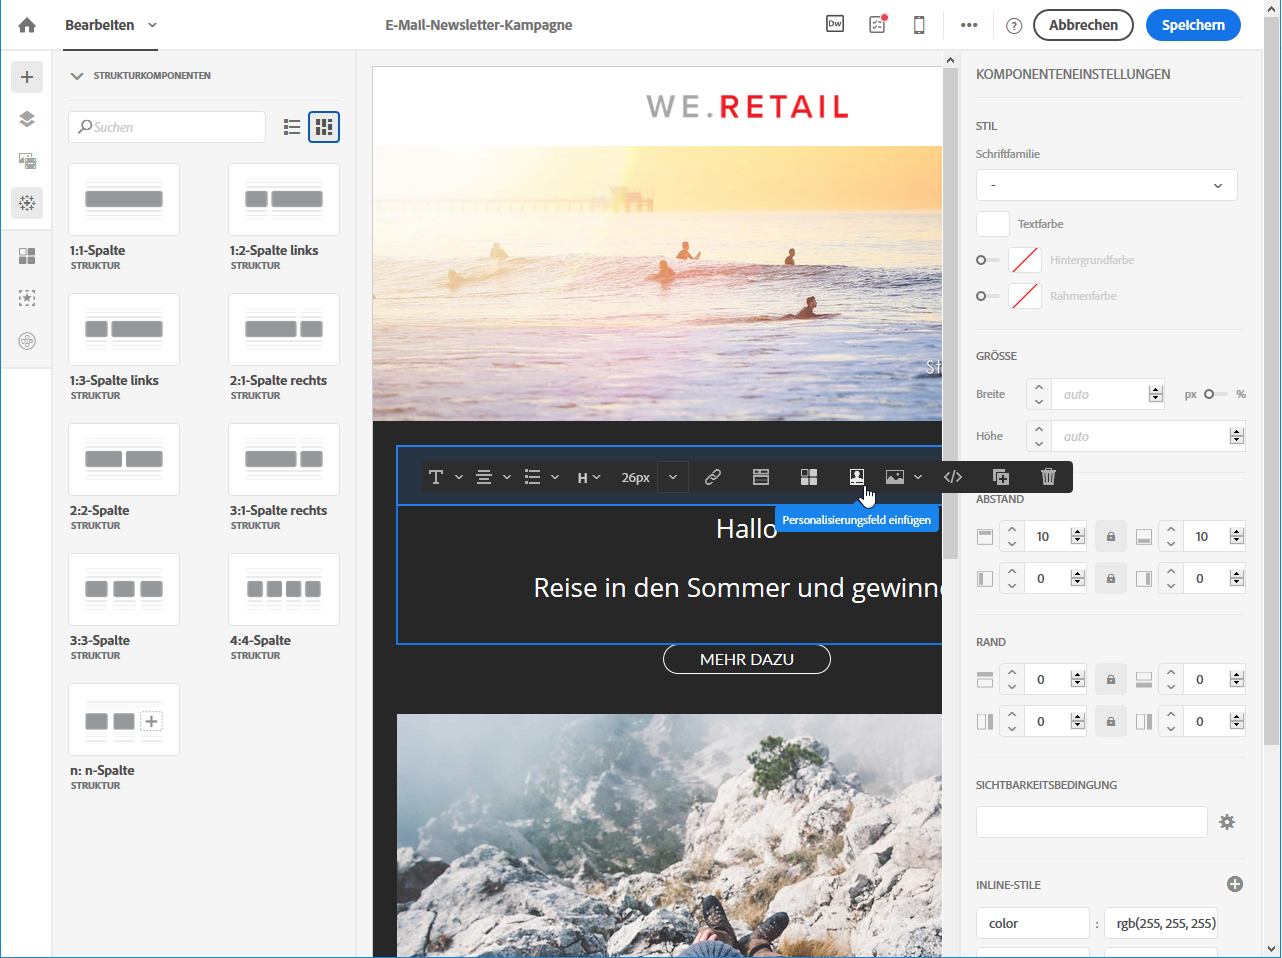This screenshot has width=1282, height=958.
Task: Click the MEHR DAZU button in email
Action: [747, 659]
